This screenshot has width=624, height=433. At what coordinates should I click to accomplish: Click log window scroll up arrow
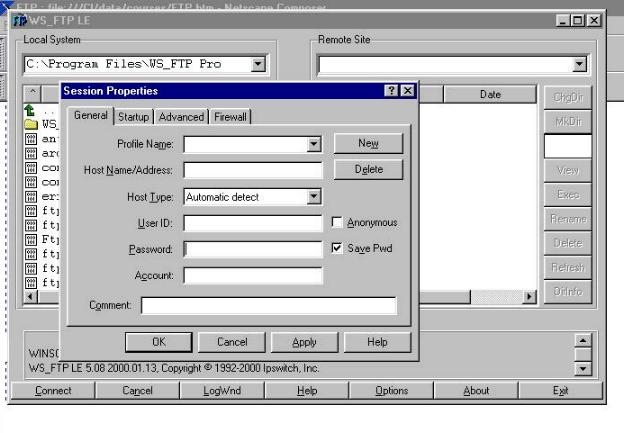tap(583, 341)
